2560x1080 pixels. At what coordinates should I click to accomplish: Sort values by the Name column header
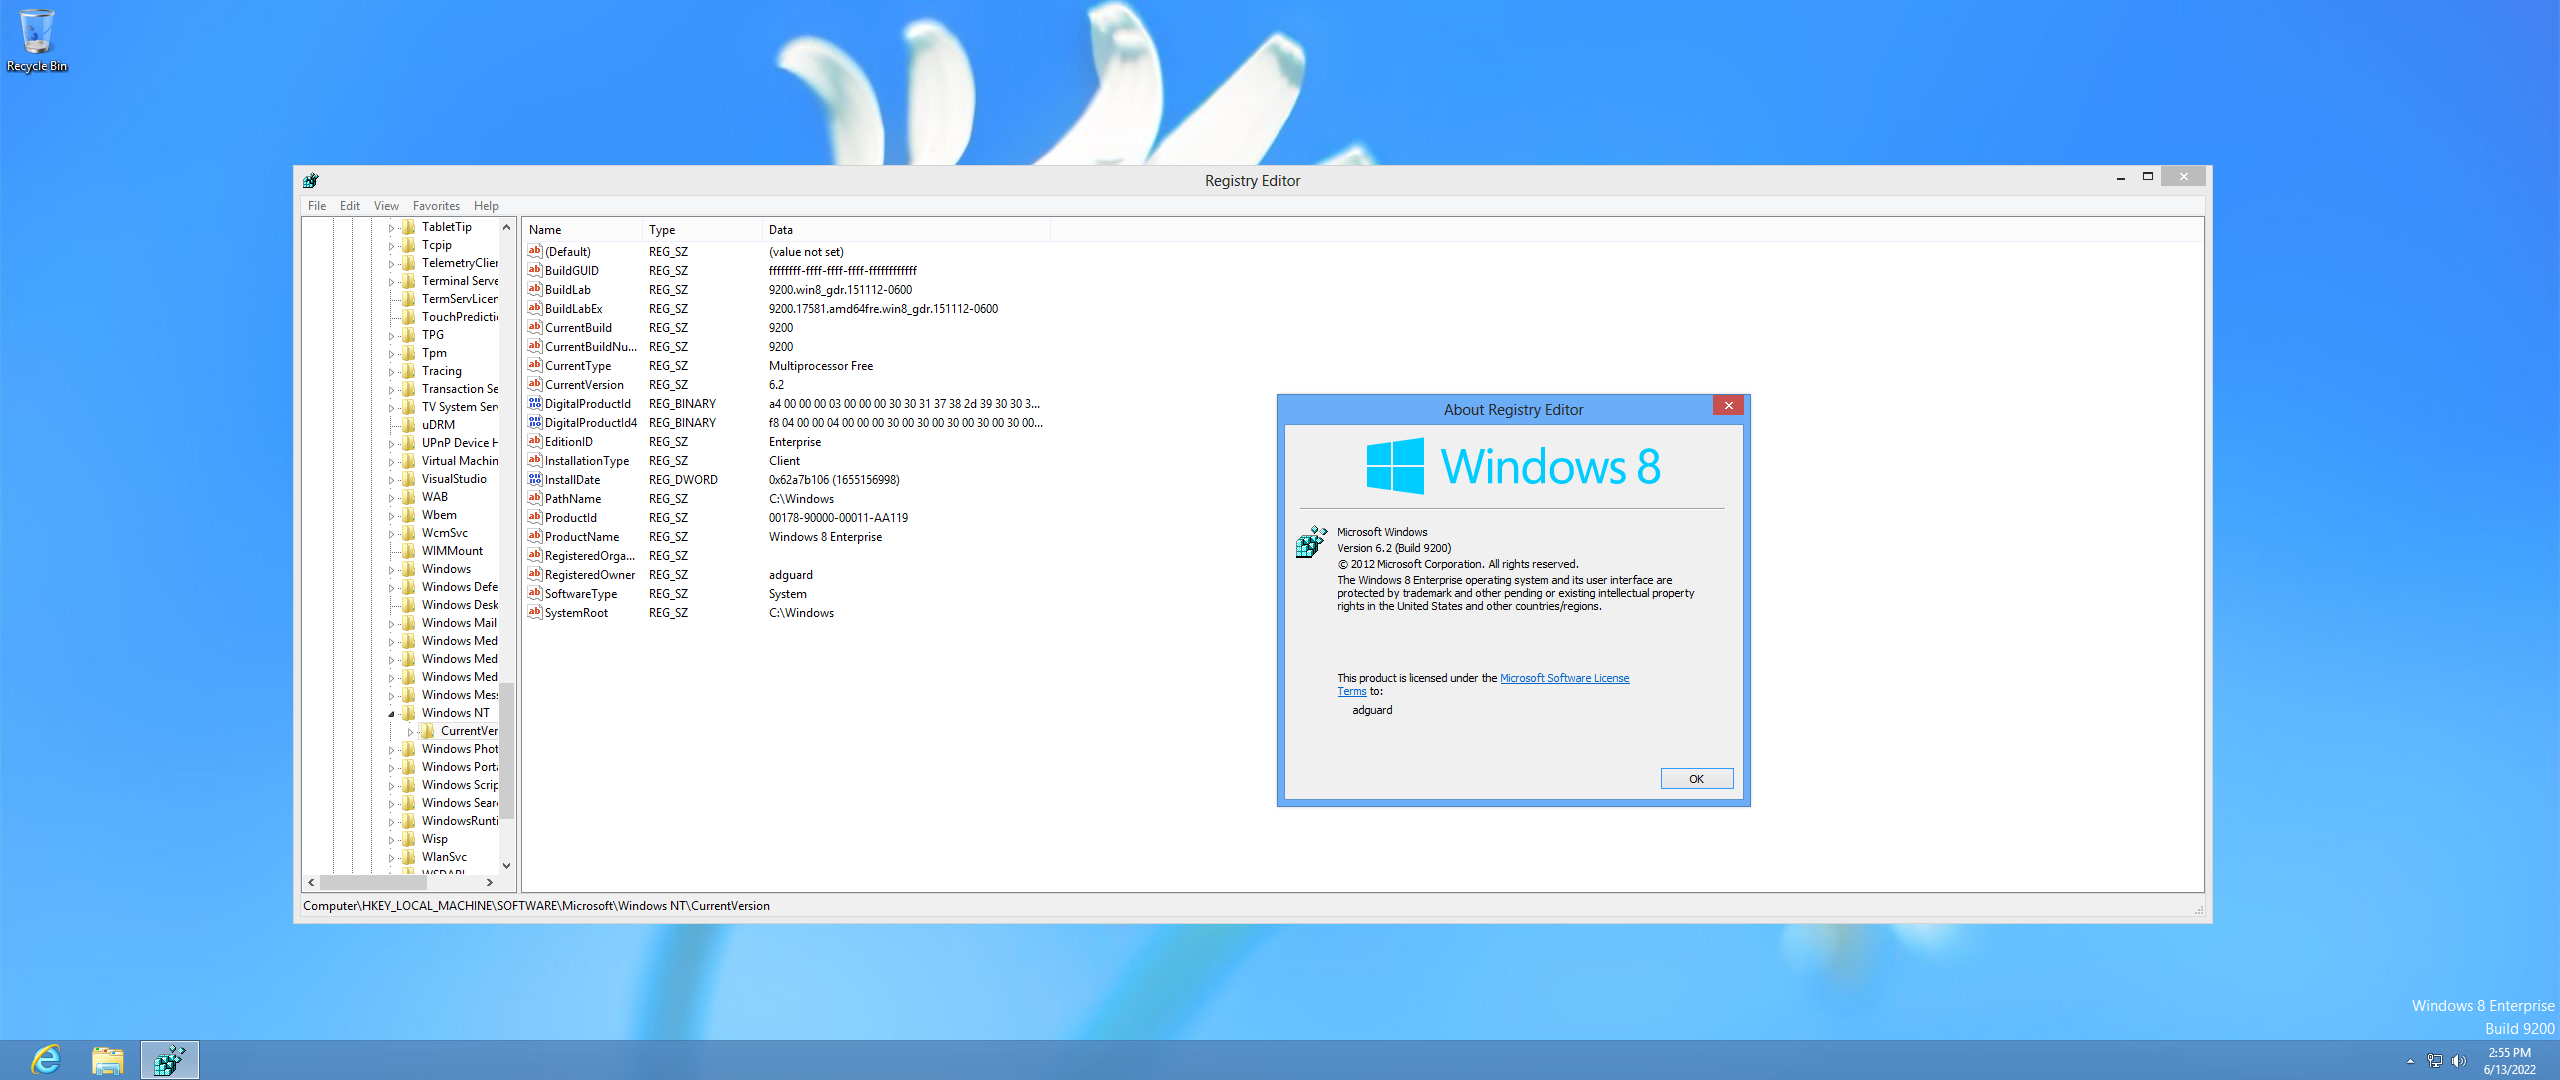[x=582, y=229]
